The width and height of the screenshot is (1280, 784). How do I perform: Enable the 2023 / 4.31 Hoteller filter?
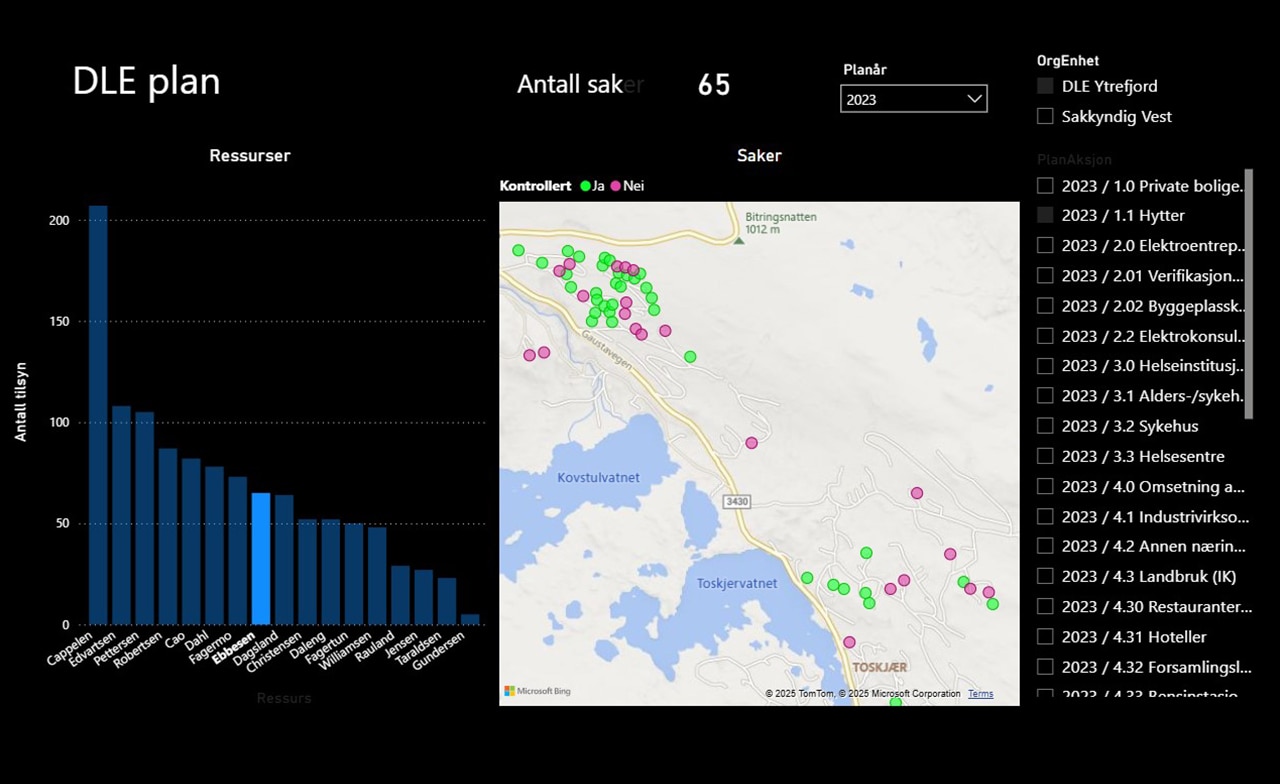click(1045, 637)
